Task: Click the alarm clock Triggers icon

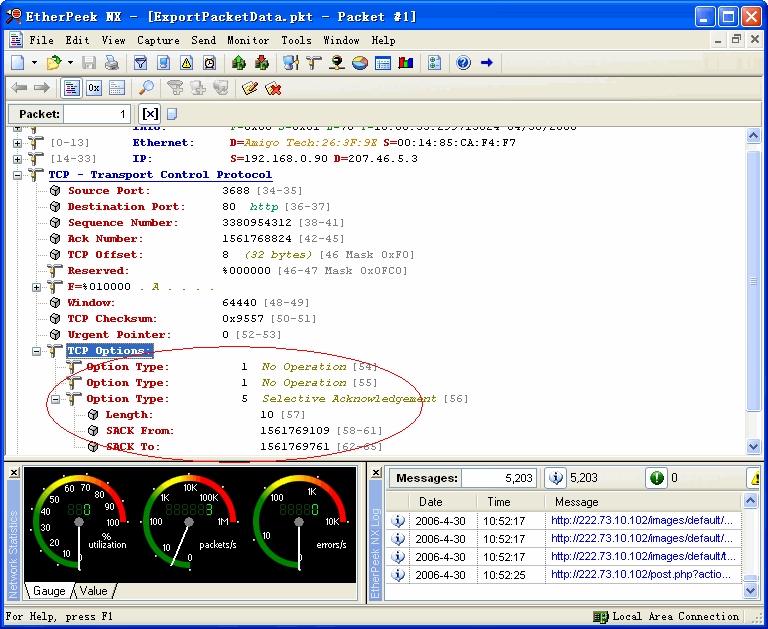Action: 210,63
